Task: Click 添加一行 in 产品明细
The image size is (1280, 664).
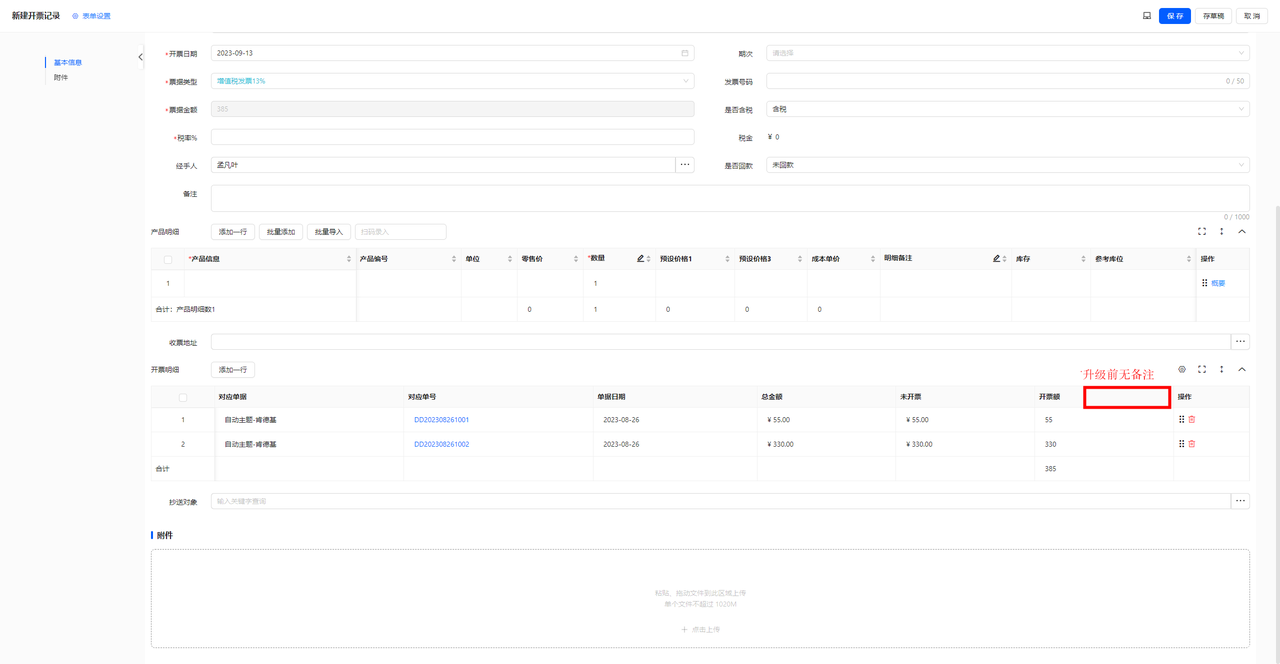Action: pos(233,231)
